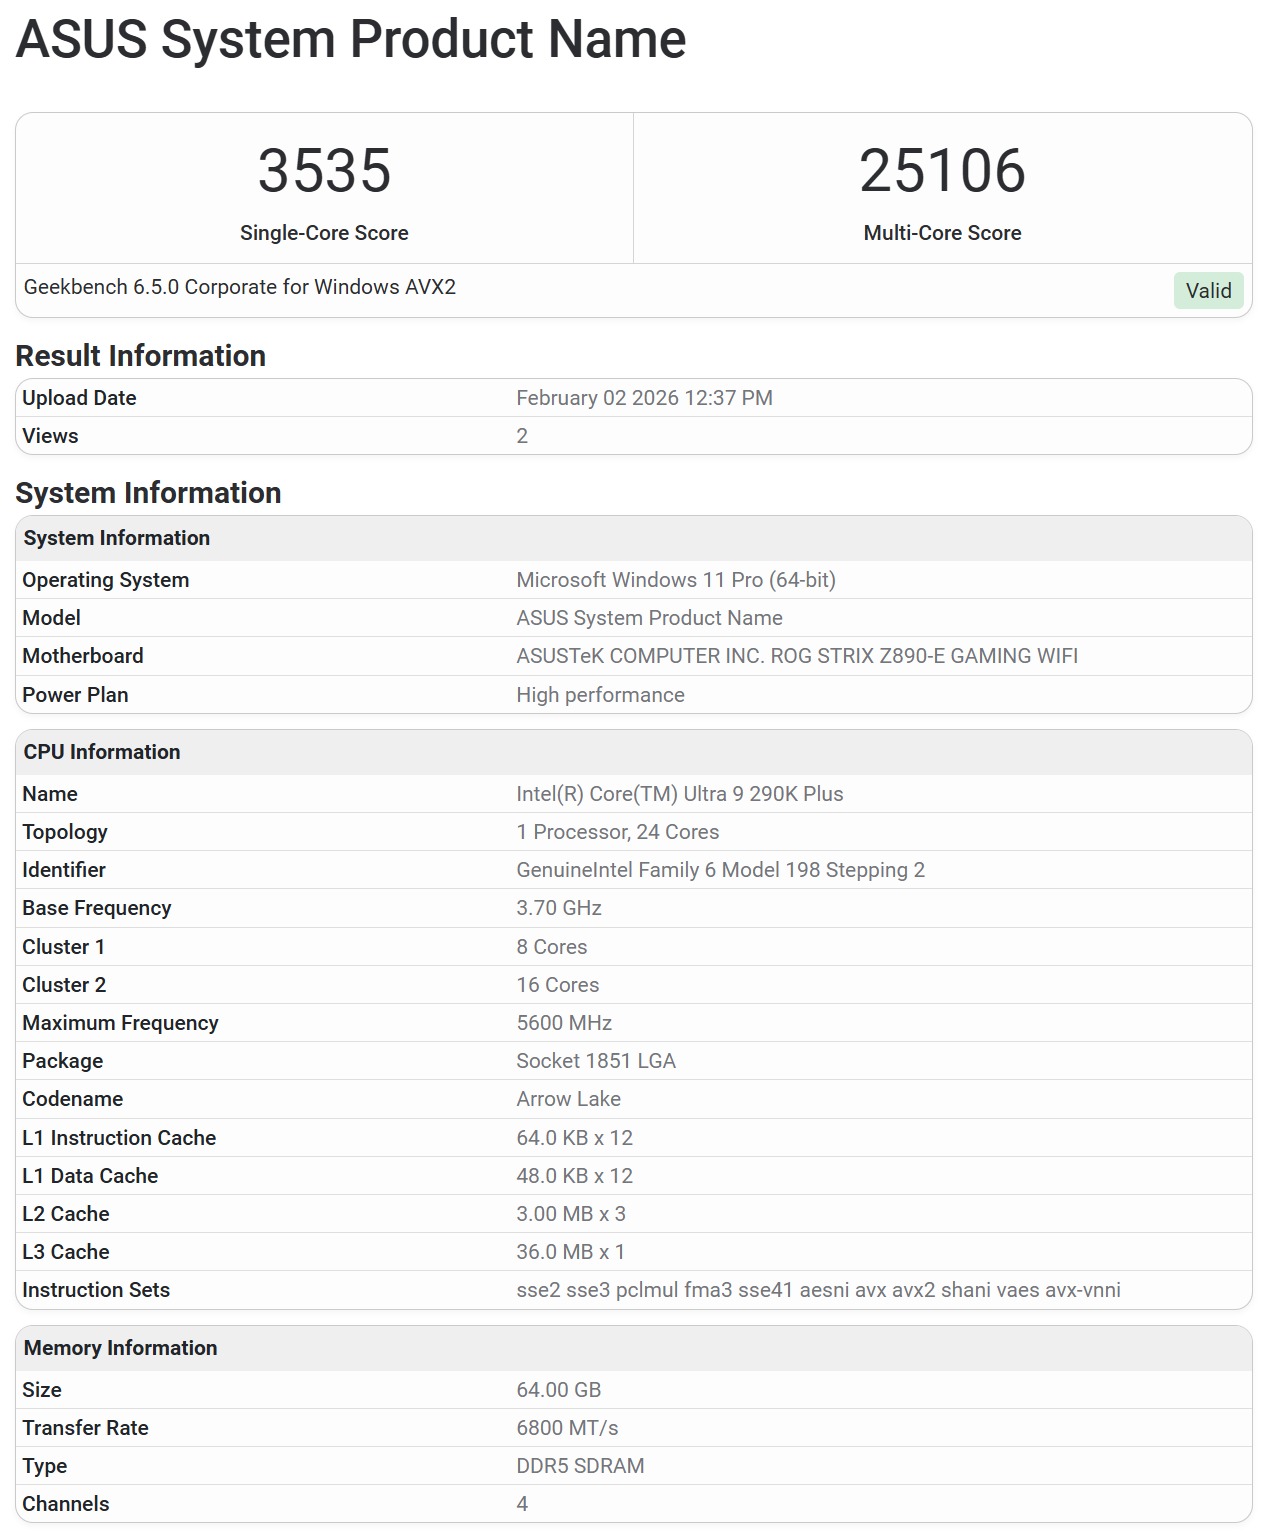Click the Memory Information table header
The width and height of the screenshot is (1273, 1532).
pyautogui.click(x=120, y=1348)
